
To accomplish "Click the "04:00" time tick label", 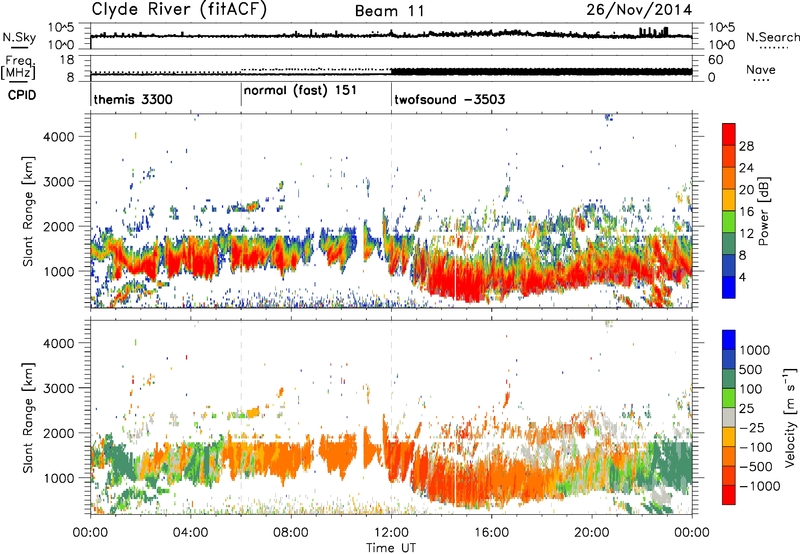I will (190, 533).
